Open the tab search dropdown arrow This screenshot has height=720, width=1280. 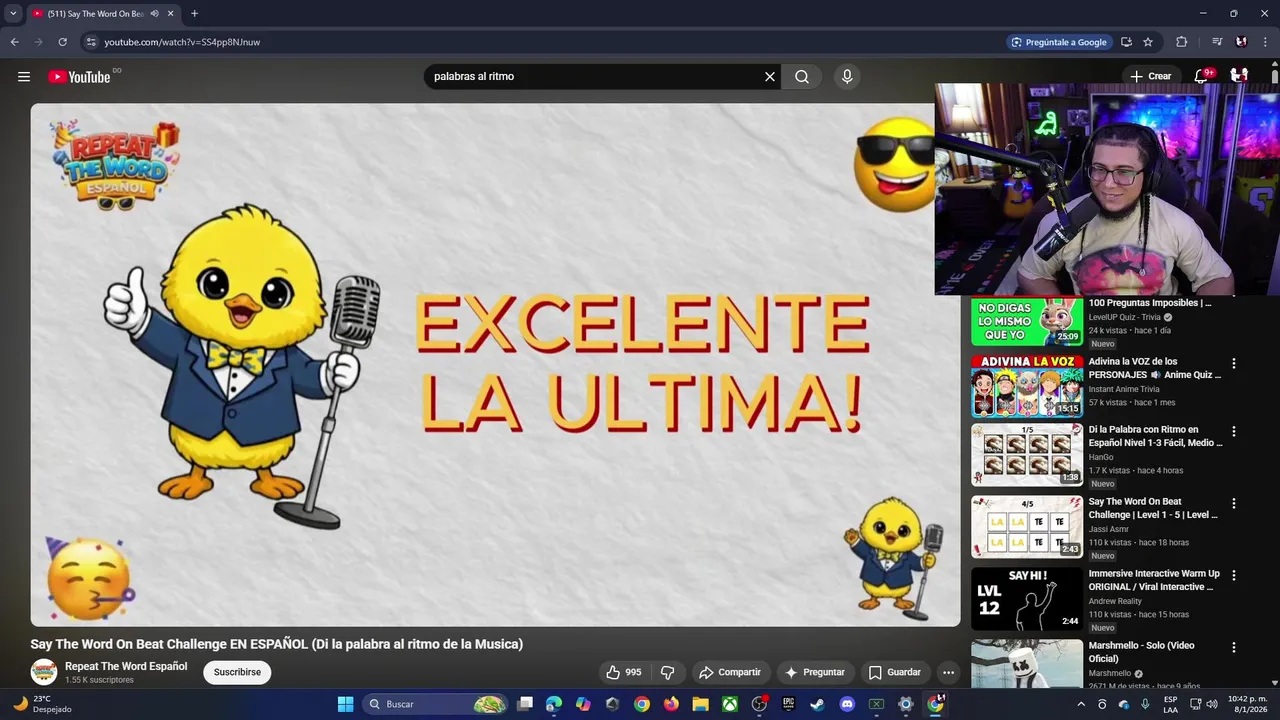13,13
